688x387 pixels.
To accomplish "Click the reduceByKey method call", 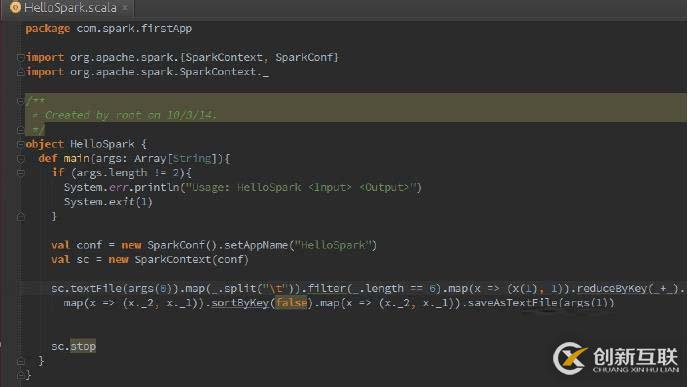I will coord(612,288).
